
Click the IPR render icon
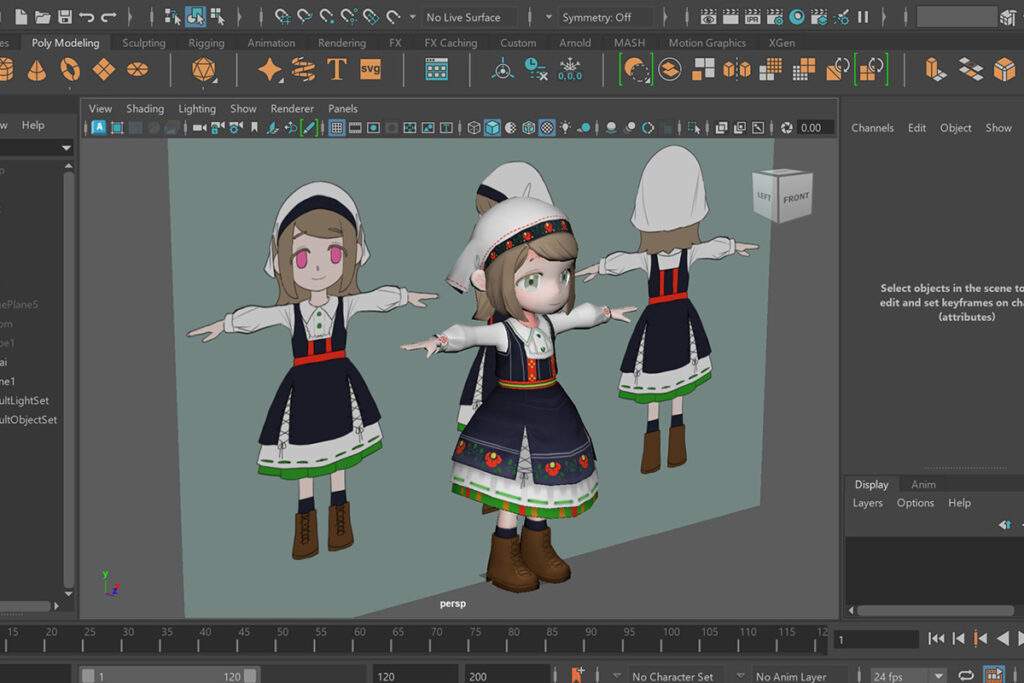[752, 17]
